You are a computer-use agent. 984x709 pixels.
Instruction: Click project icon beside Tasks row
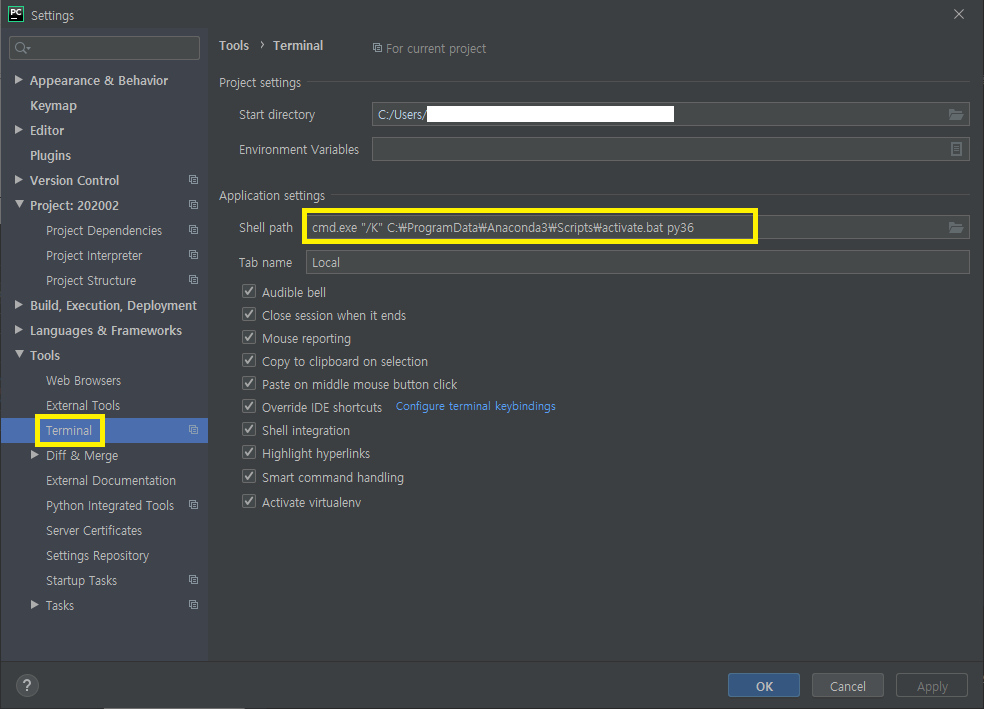click(193, 605)
